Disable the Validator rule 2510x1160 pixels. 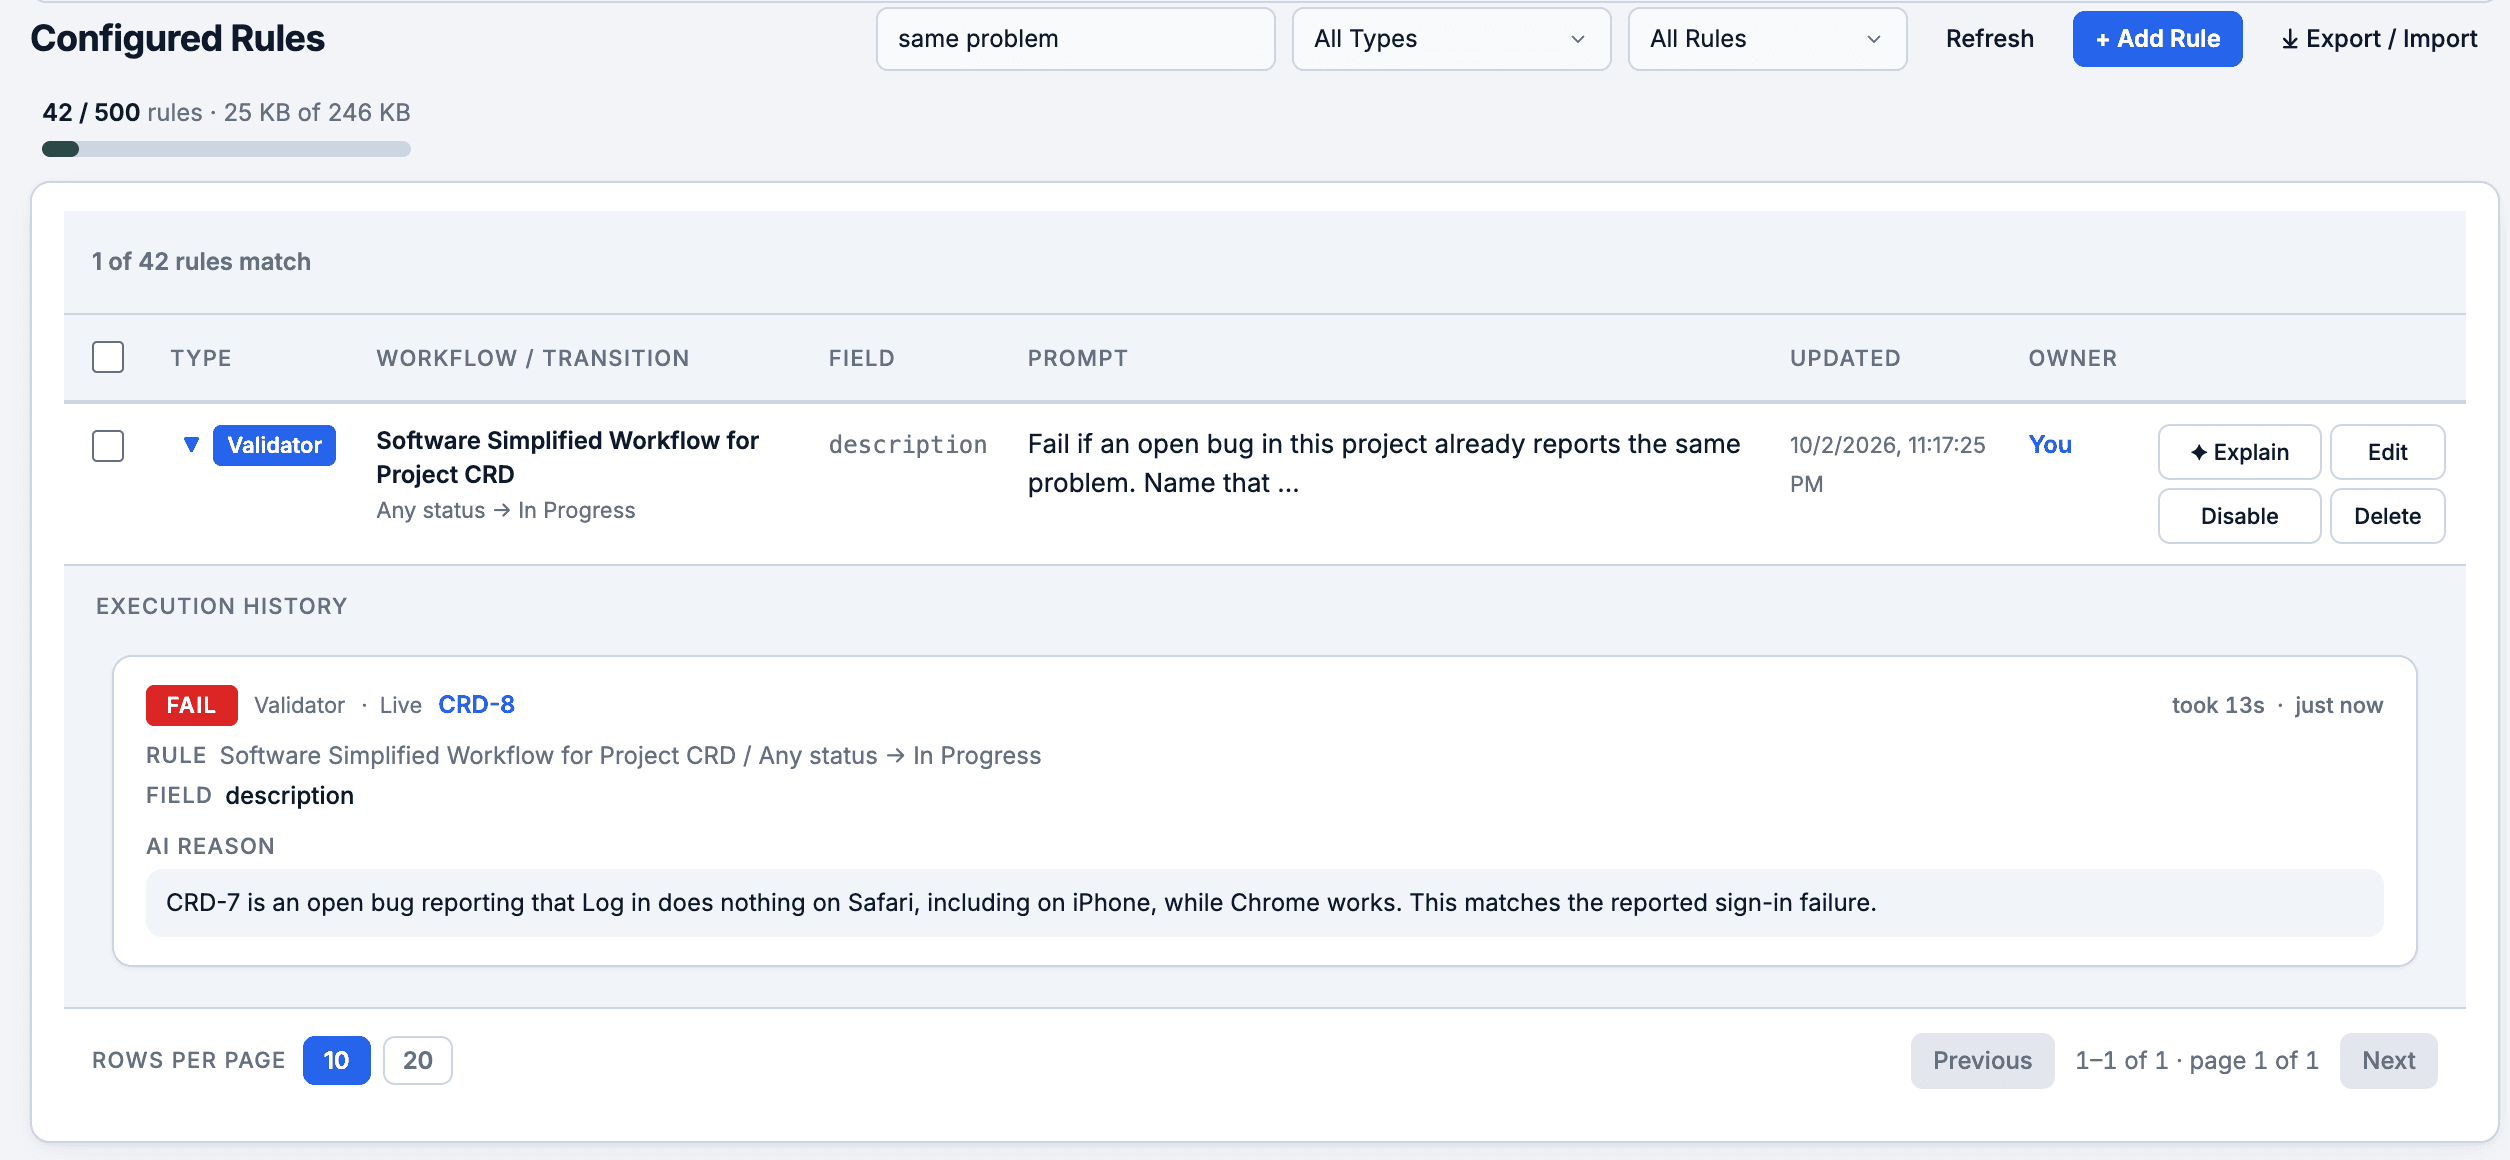click(2239, 516)
